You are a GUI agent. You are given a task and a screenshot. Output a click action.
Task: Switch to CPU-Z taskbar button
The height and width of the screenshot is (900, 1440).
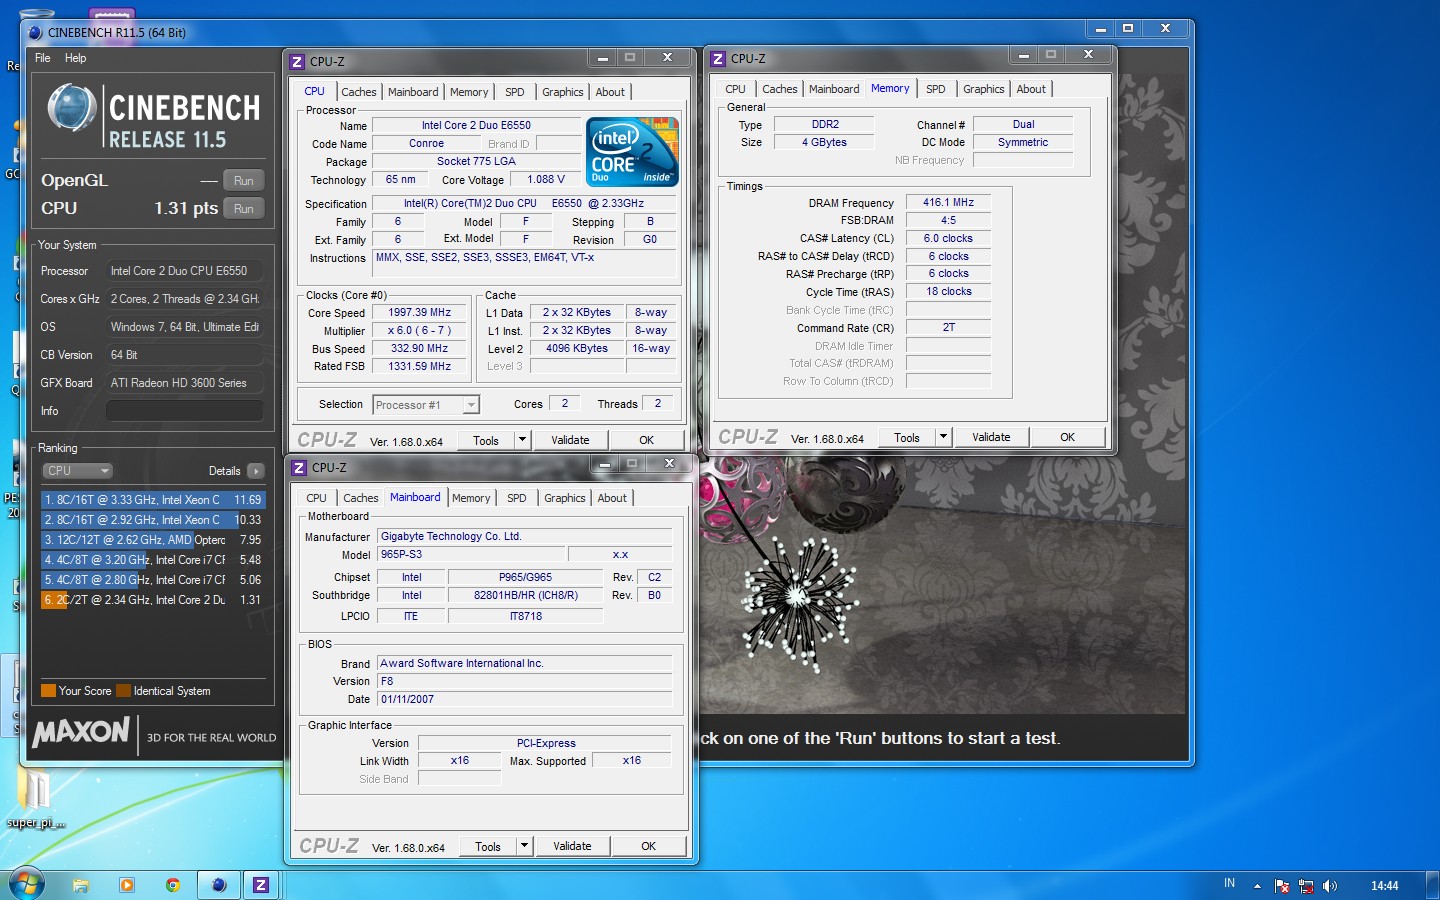261,885
